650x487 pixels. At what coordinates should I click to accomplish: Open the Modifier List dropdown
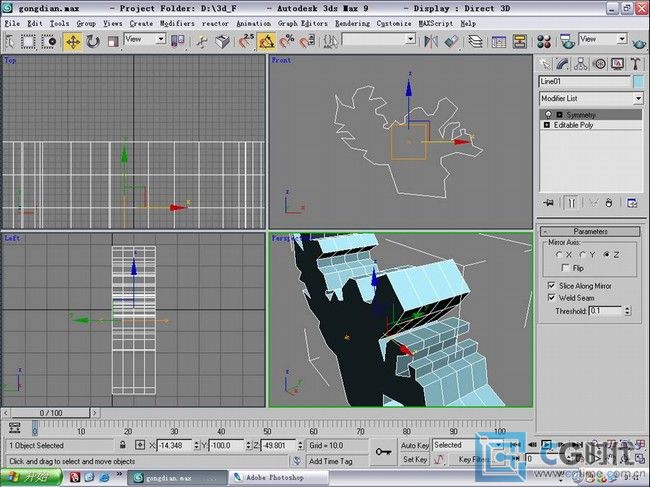tap(591, 99)
